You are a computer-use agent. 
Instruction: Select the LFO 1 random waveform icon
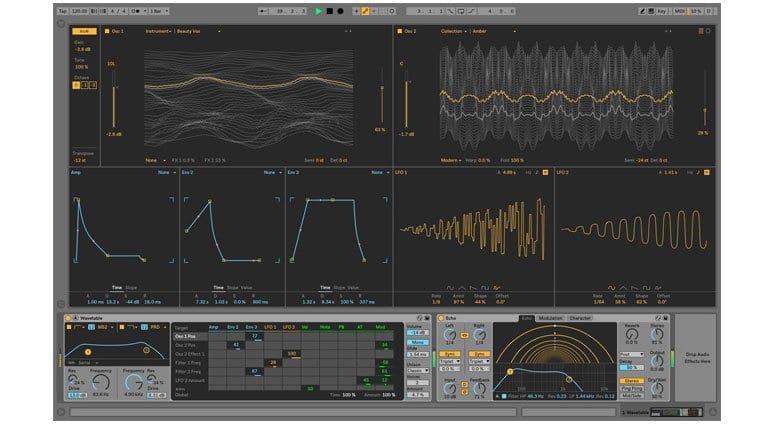(497, 288)
